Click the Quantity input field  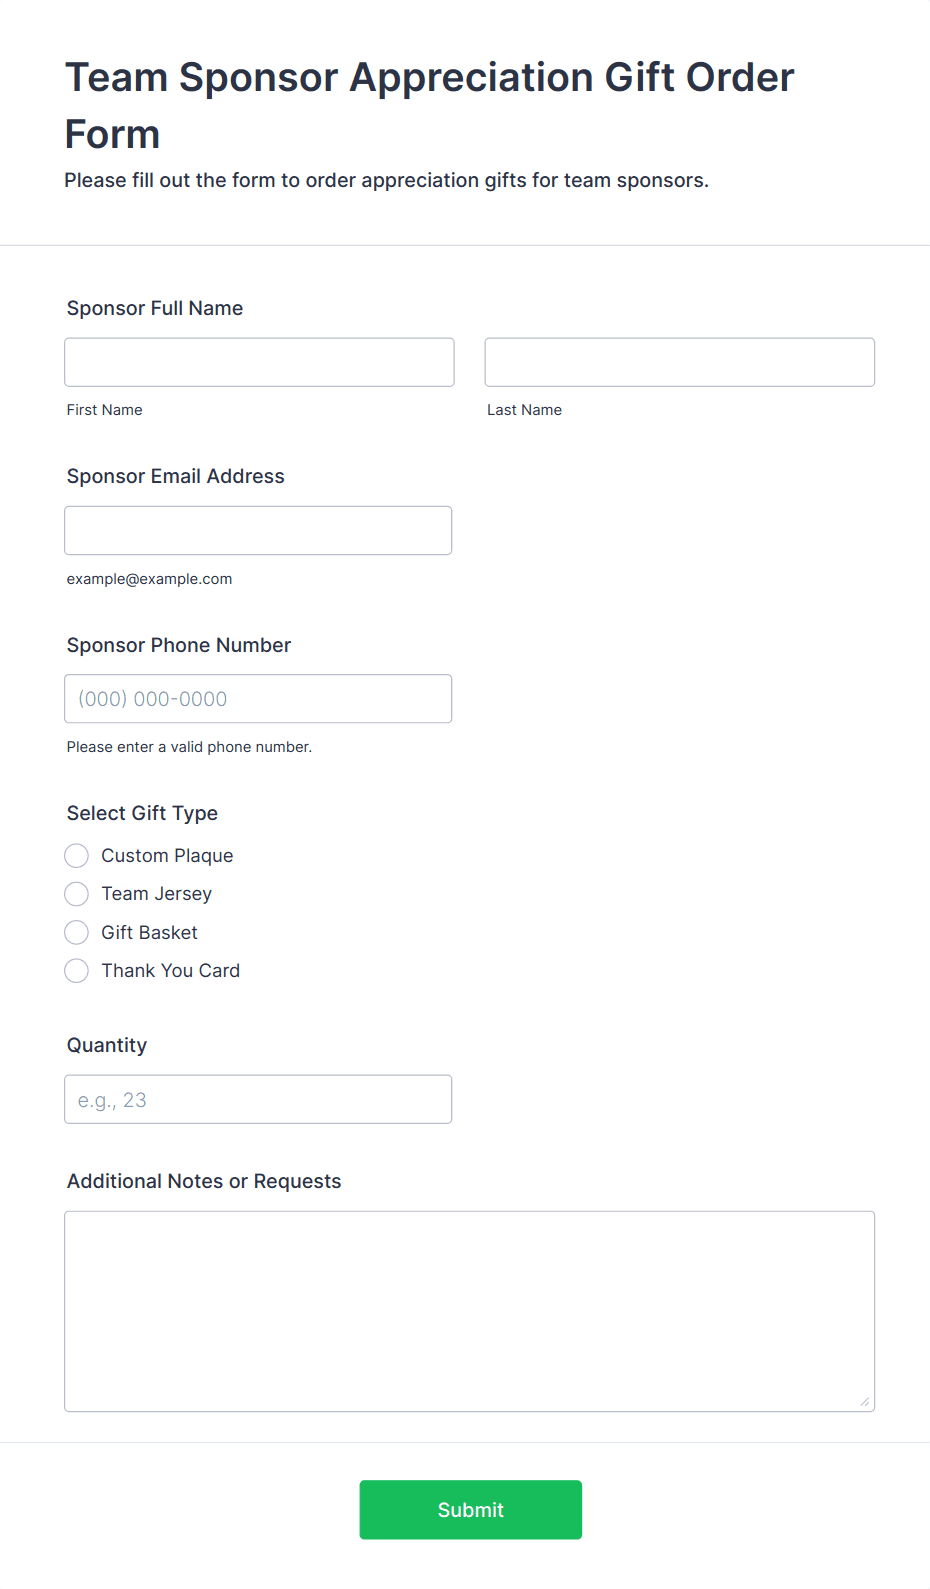(x=258, y=1099)
